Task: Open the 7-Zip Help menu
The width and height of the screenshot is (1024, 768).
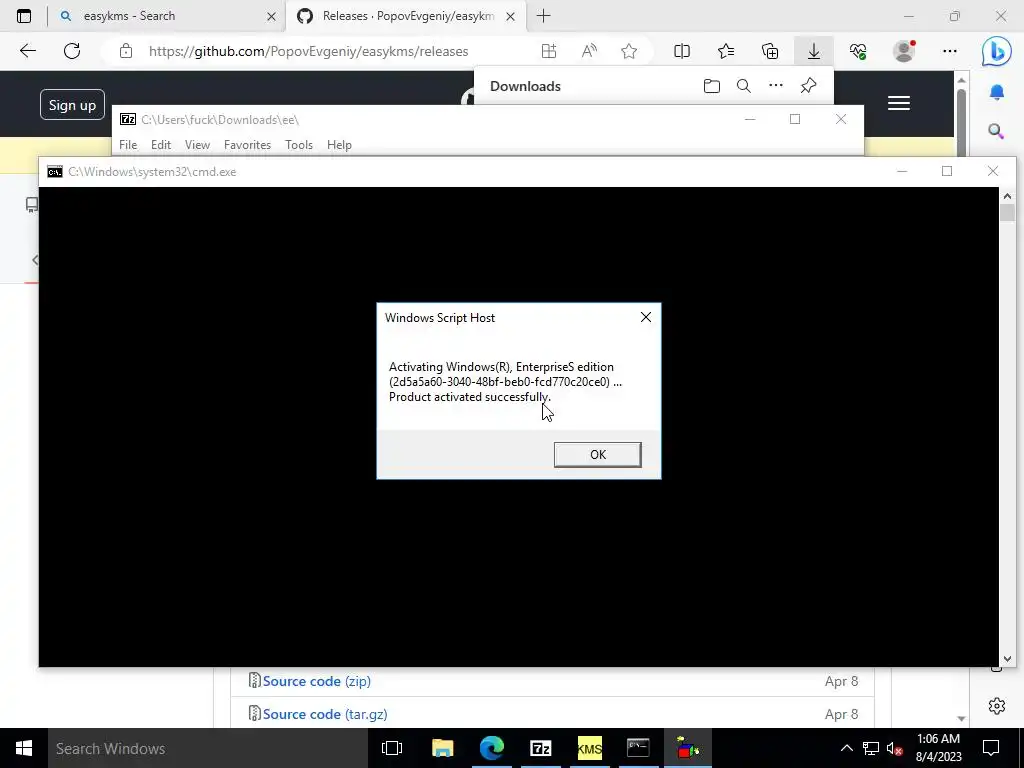Action: [x=339, y=145]
